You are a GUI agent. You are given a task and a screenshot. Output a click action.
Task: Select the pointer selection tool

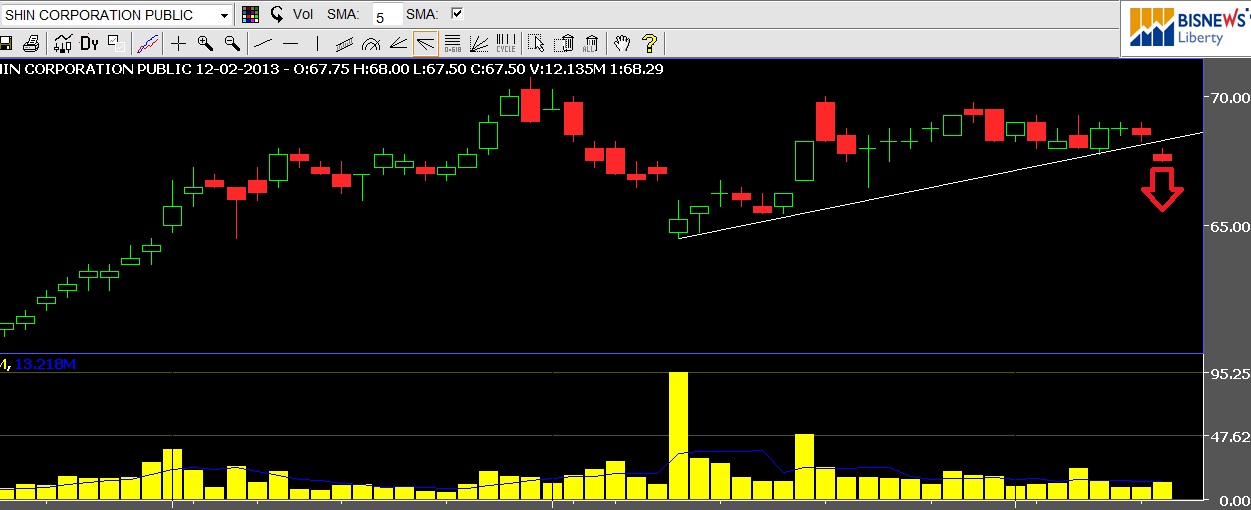pos(537,43)
